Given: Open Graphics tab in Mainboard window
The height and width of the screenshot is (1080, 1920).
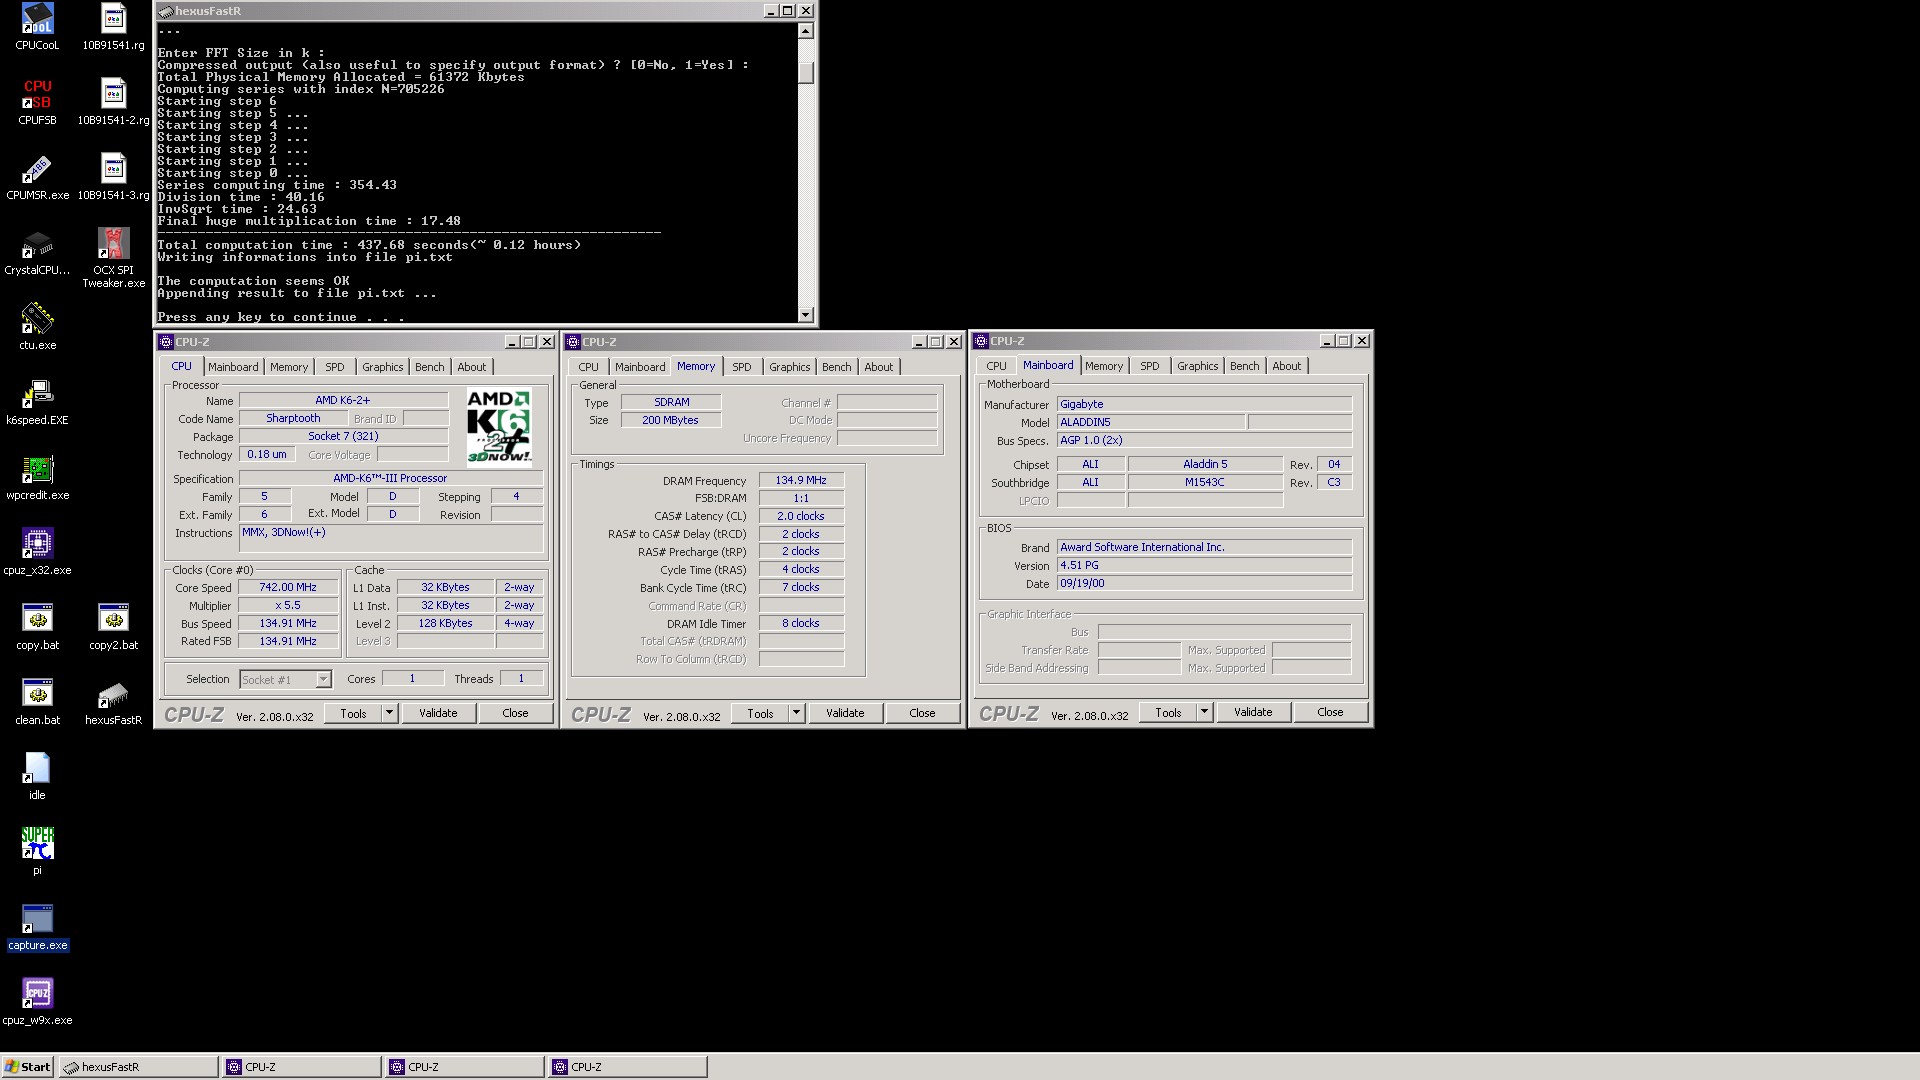Looking at the screenshot, I should pos(1197,366).
